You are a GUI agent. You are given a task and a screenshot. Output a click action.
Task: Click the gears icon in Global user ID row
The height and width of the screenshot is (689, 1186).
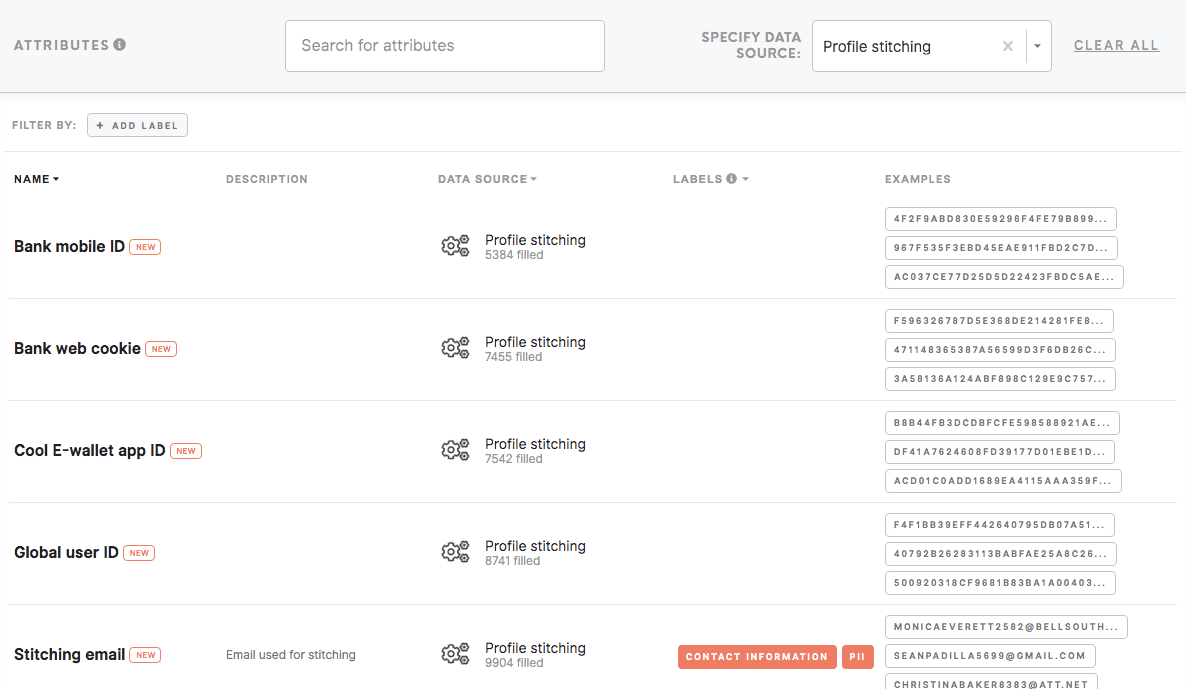pos(455,552)
